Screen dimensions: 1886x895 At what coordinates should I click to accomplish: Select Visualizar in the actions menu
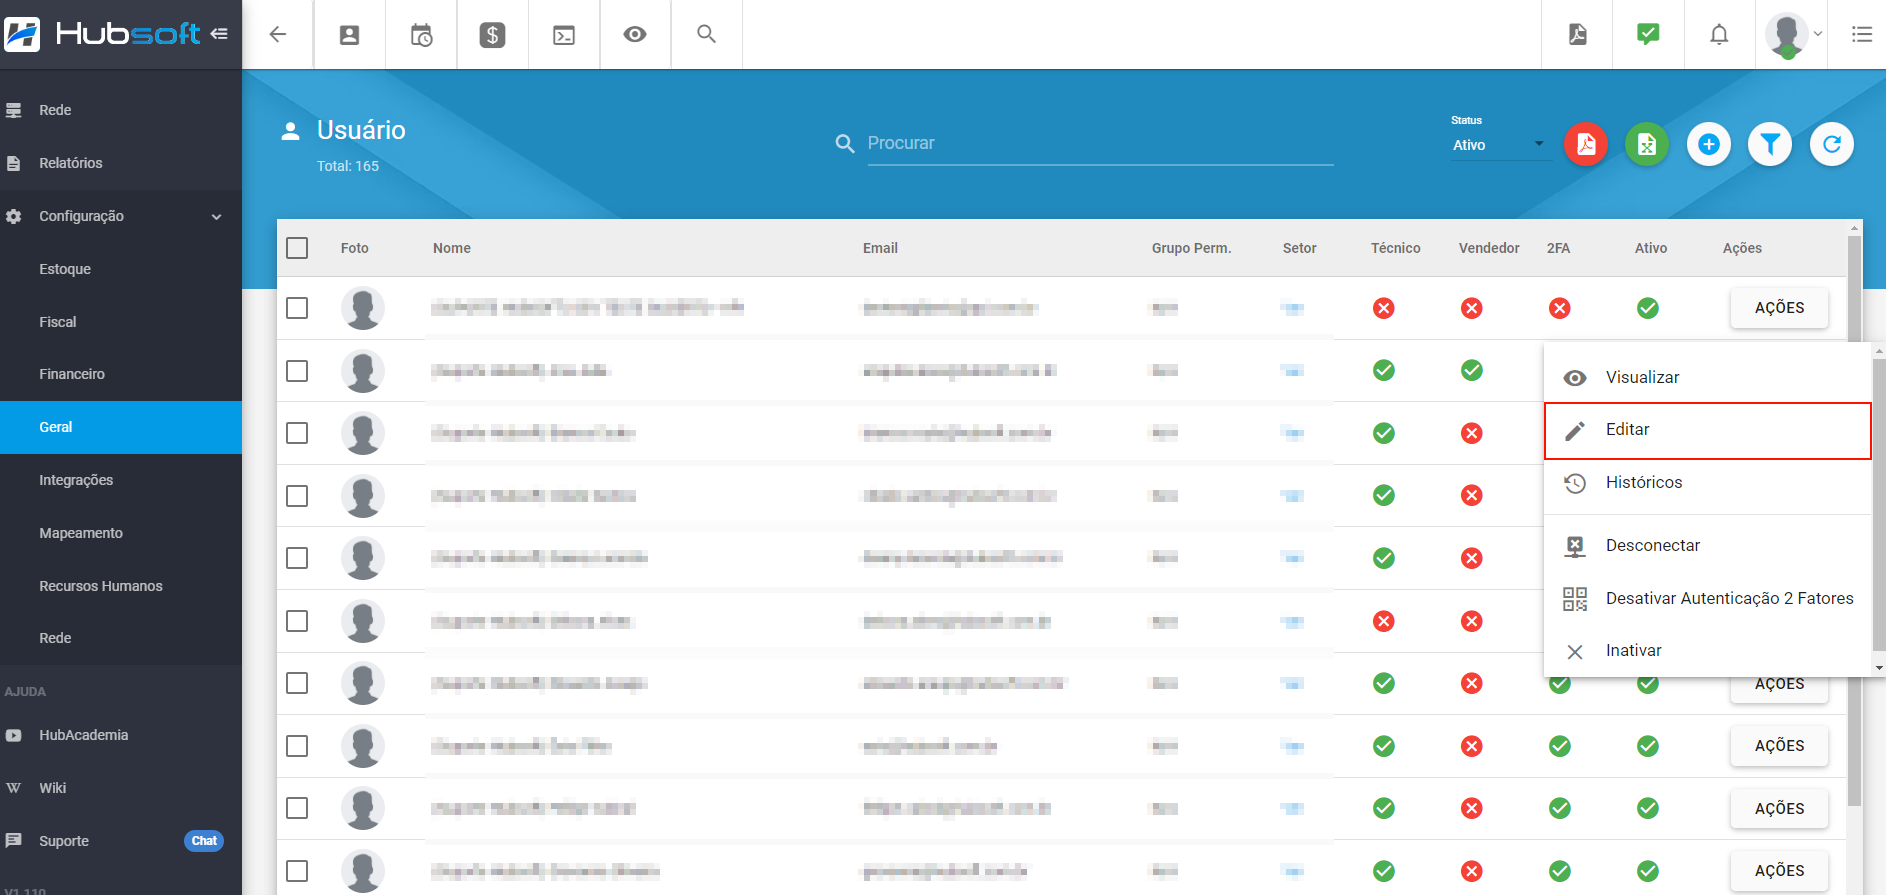tap(1707, 377)
